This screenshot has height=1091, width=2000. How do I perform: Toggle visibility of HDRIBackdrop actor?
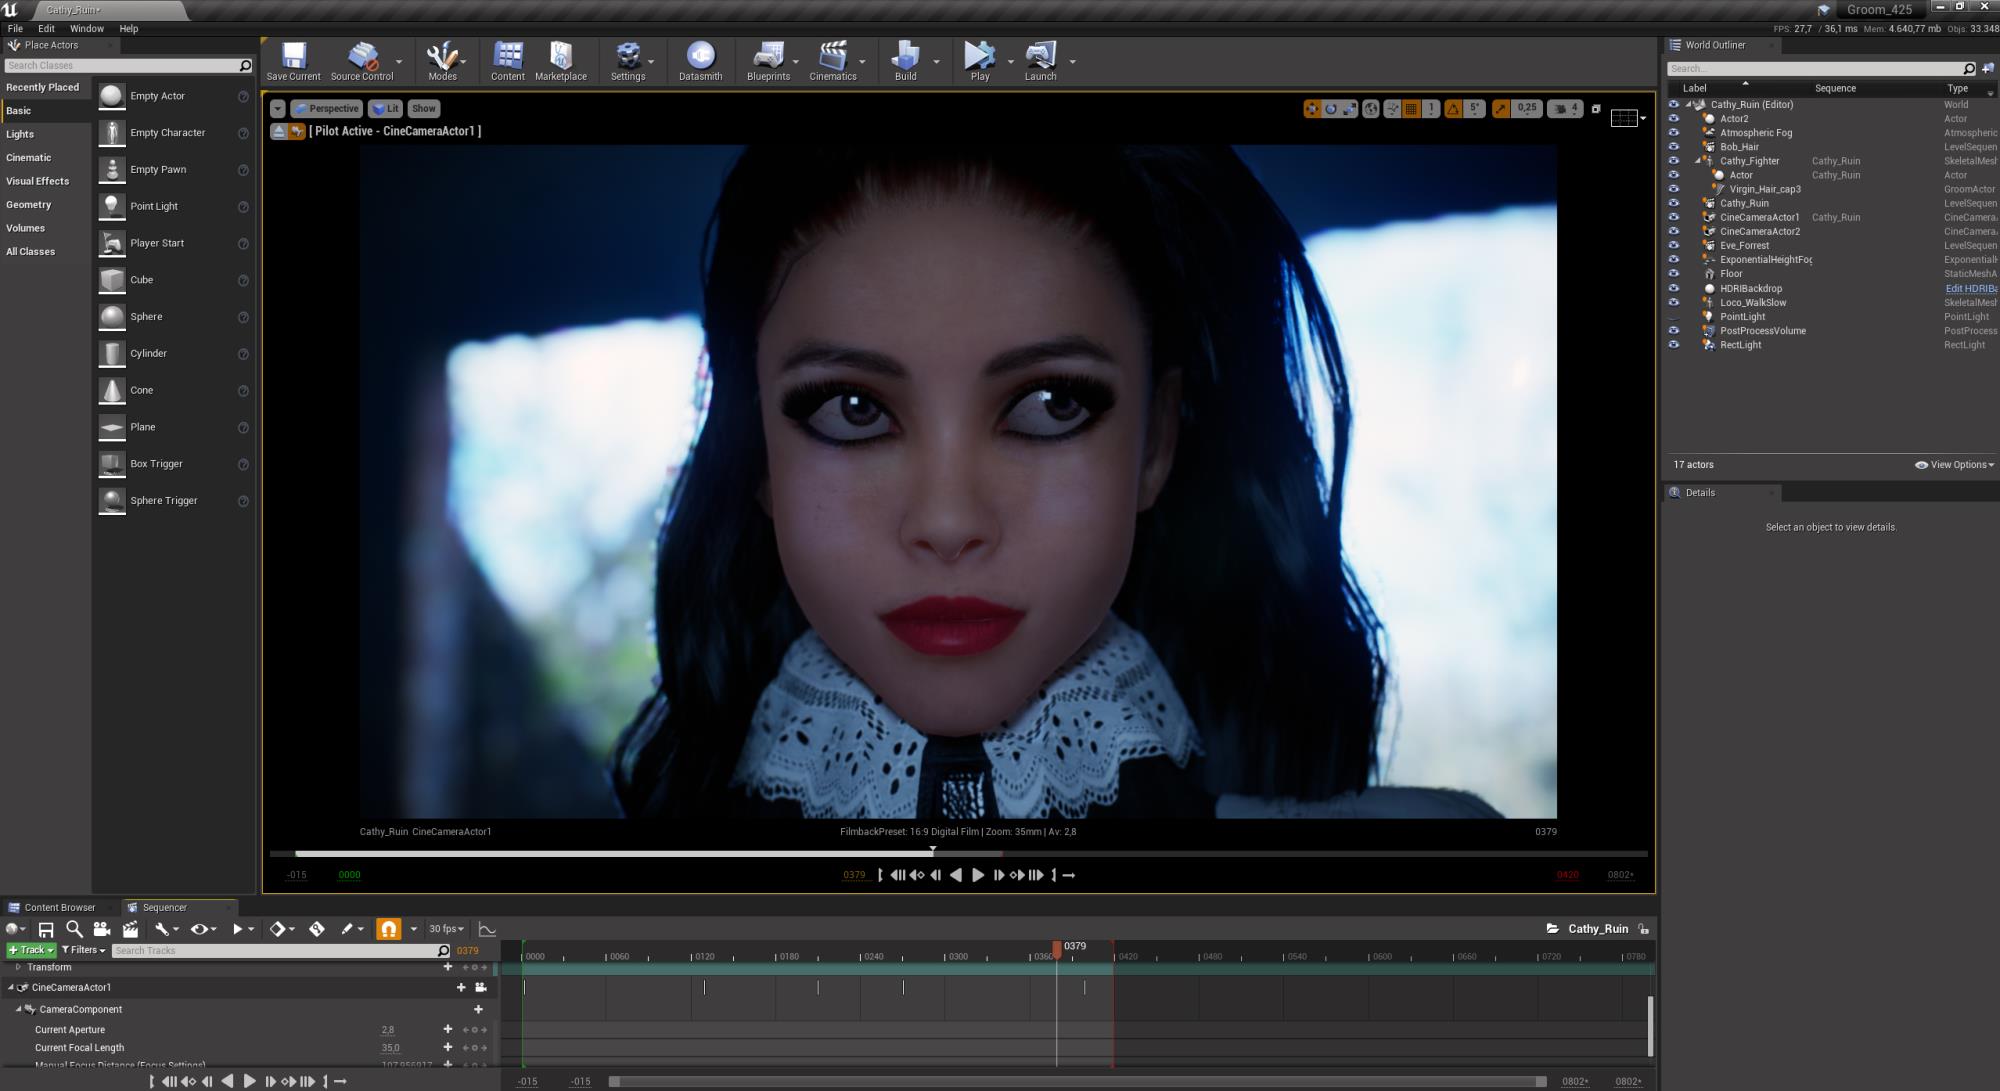pyautogui.click(x=1674, y=288)
